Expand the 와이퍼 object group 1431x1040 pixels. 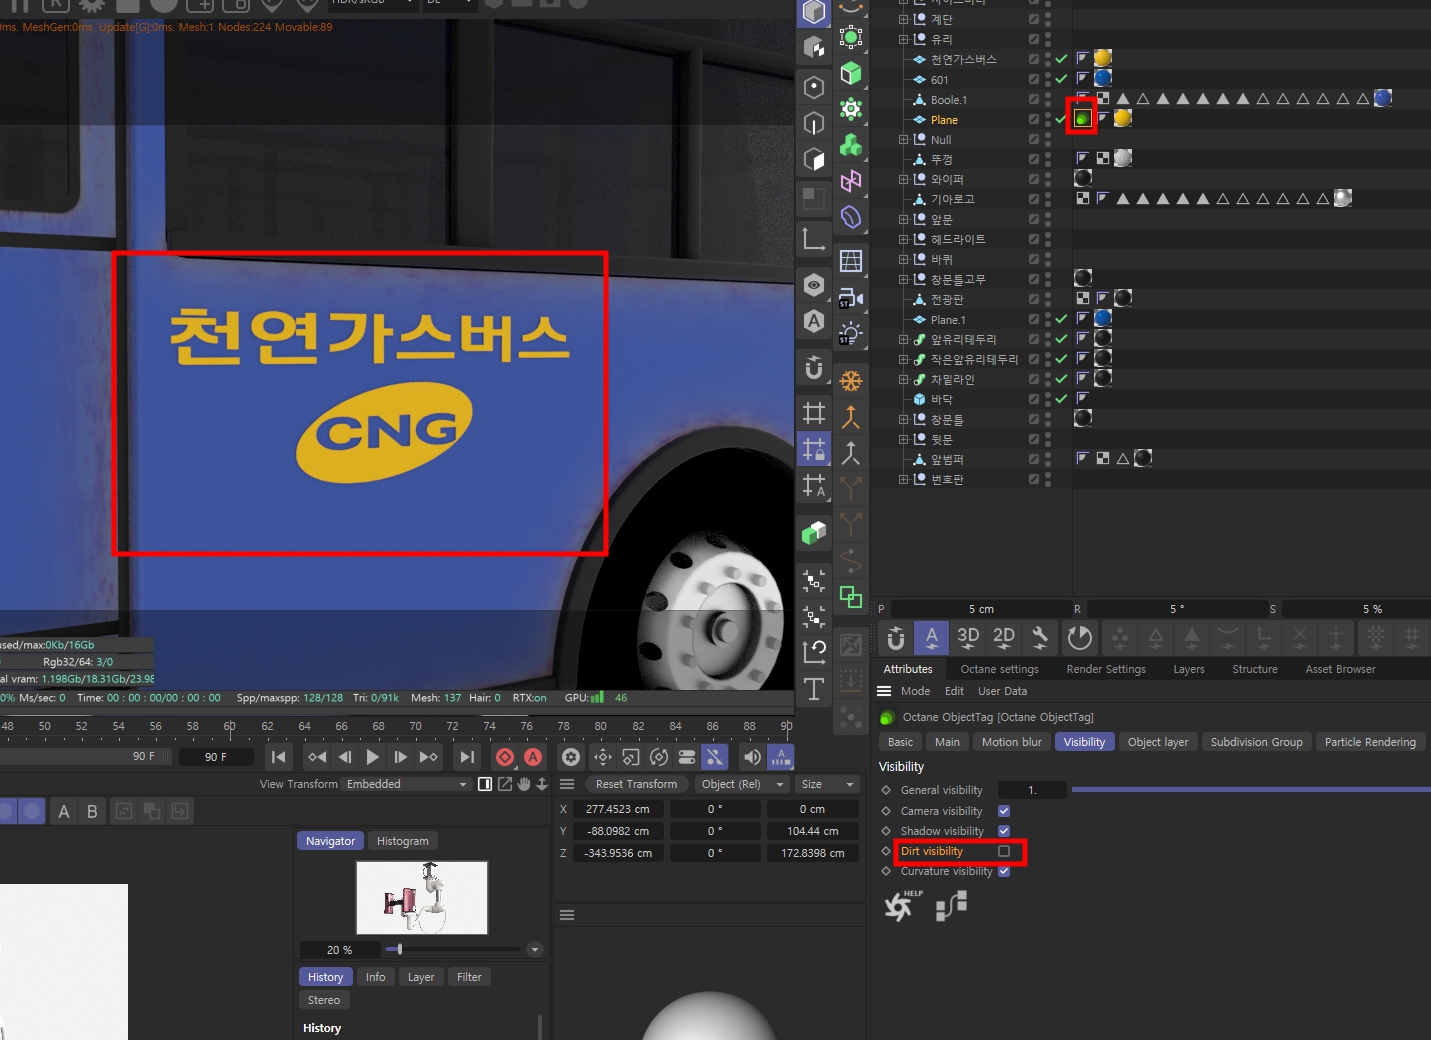tap(903, 179)
